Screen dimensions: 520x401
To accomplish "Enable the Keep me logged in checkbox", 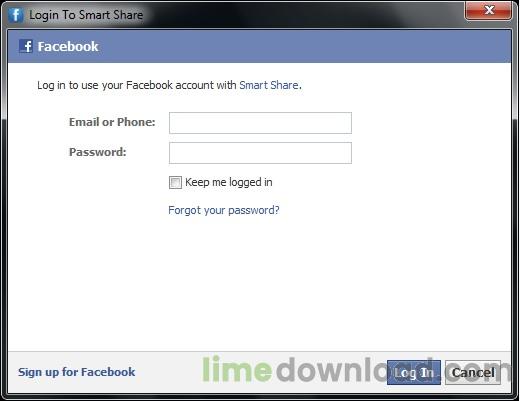I will click(x=175, y=182).
